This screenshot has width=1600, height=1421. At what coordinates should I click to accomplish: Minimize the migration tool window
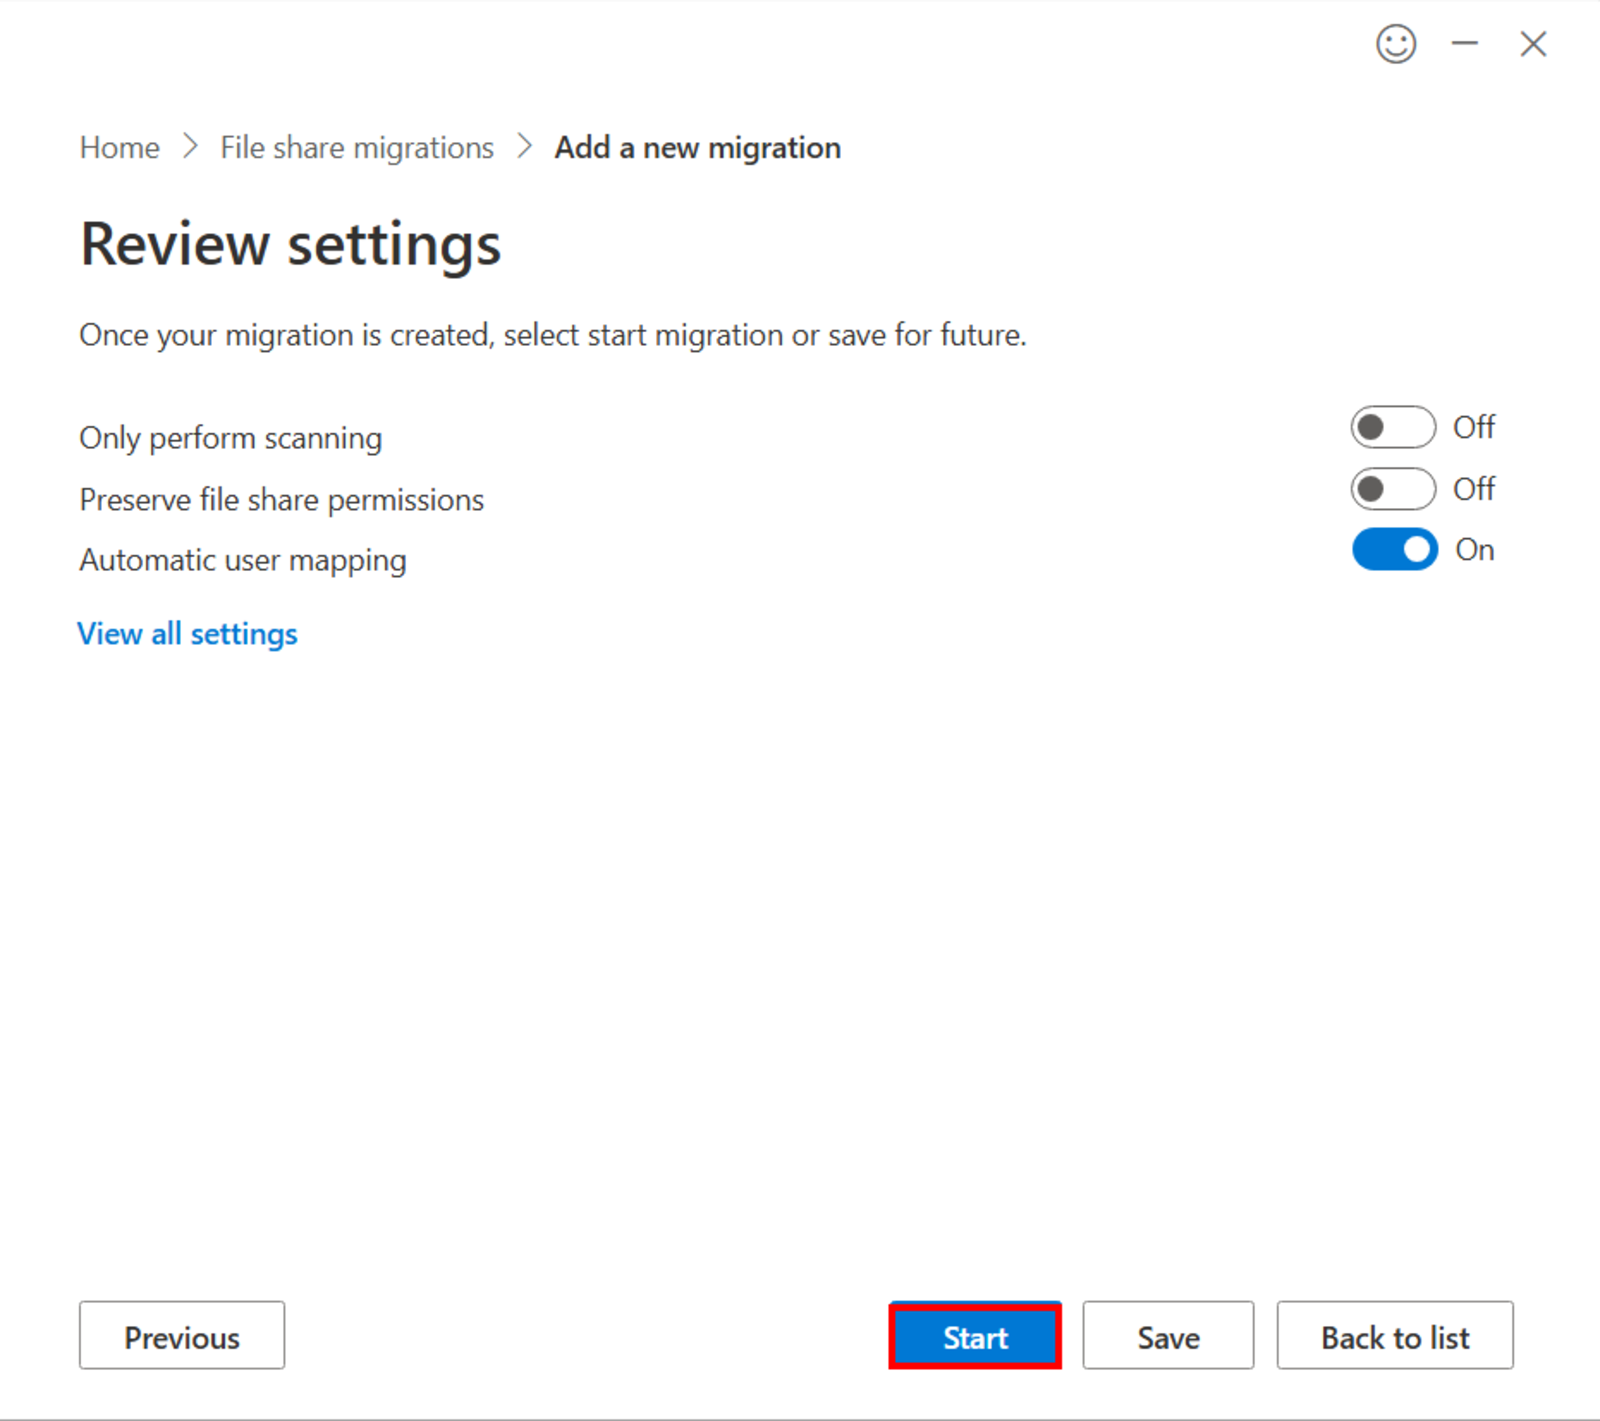point(1464,44)
